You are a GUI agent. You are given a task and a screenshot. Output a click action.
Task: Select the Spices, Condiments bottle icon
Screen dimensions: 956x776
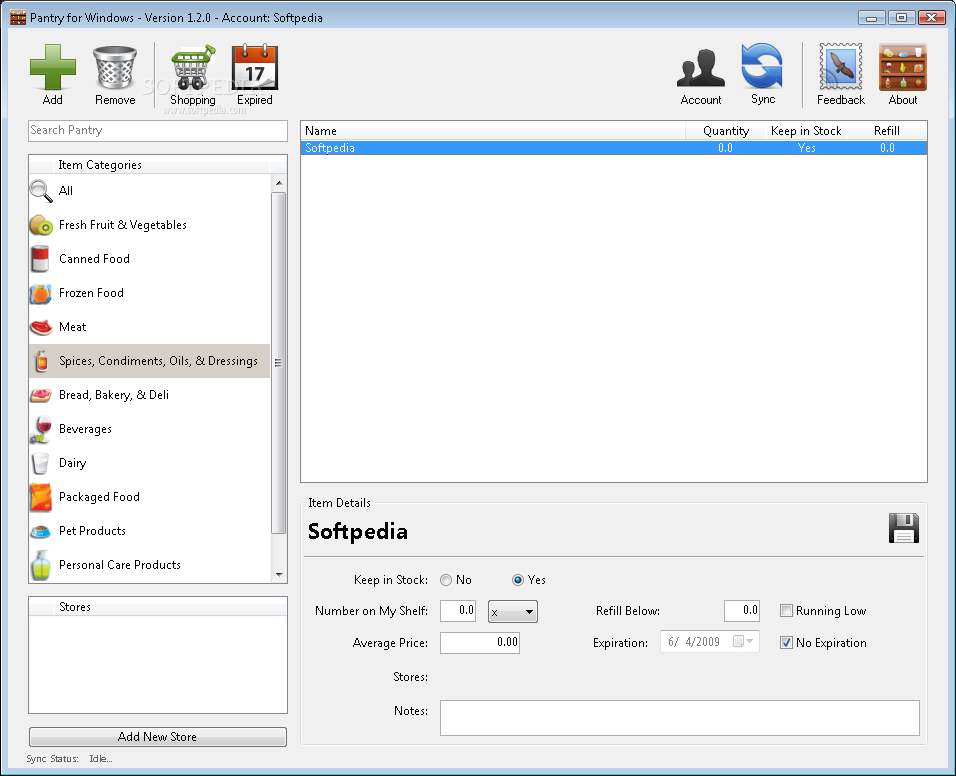click(x=41, y=361)
